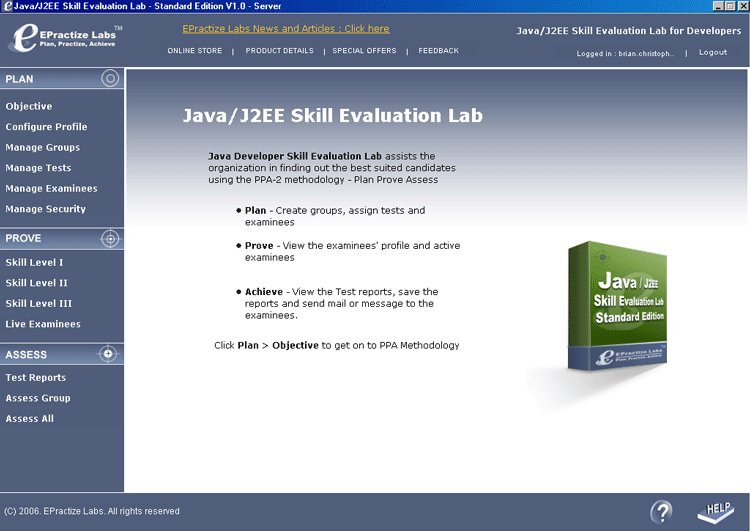The width and height of the screenshot is (750, 531).
Task: Select the PROVE section header
Action: click(x=62, y=238)
